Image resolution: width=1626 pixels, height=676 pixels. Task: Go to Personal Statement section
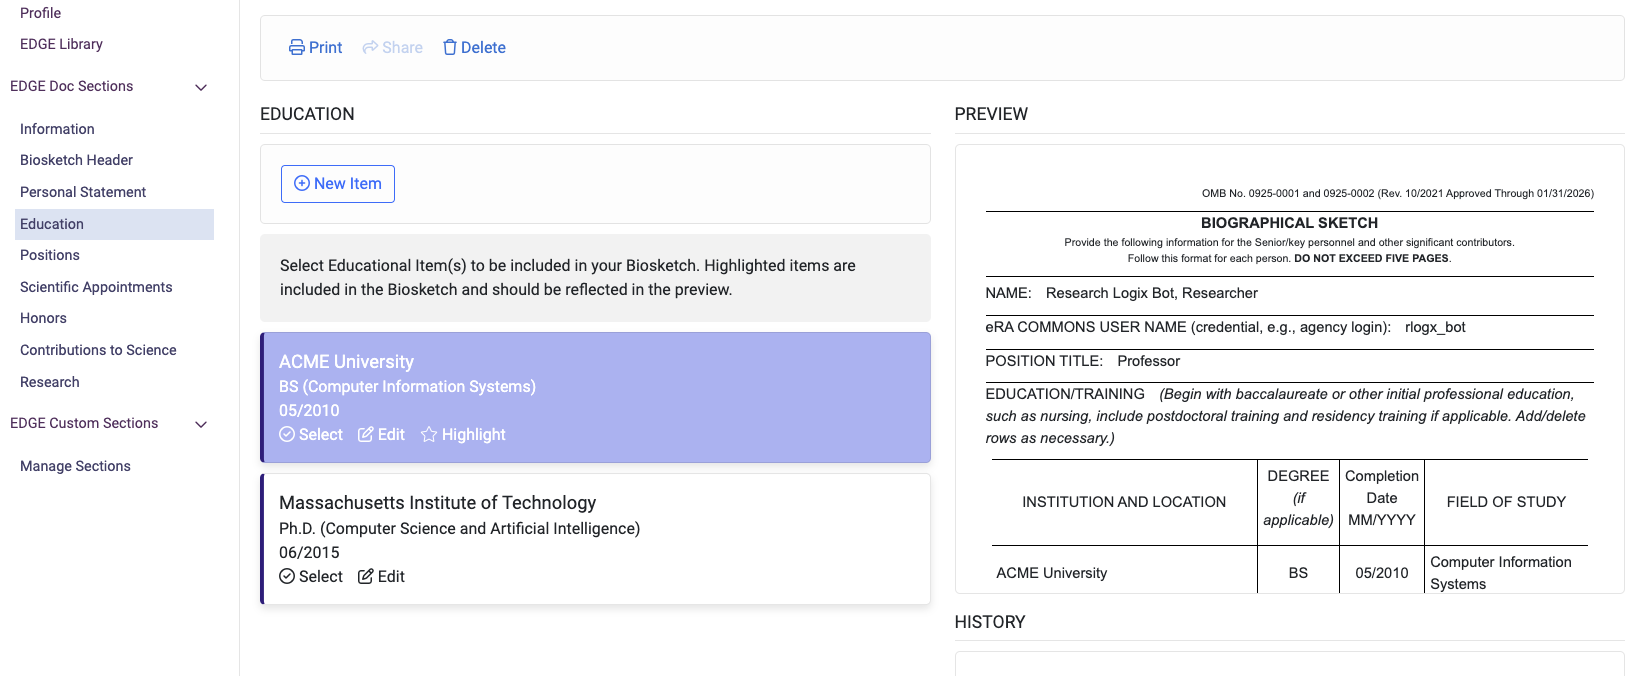83,192
